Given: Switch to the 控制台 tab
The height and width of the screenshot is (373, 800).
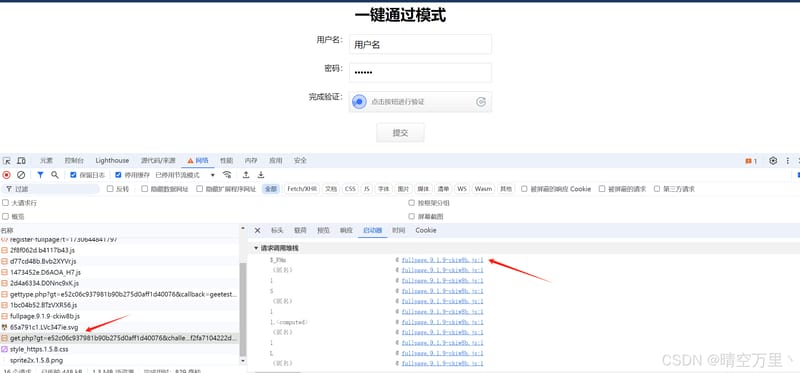Looking at the screenshot, I should (74, 161).
